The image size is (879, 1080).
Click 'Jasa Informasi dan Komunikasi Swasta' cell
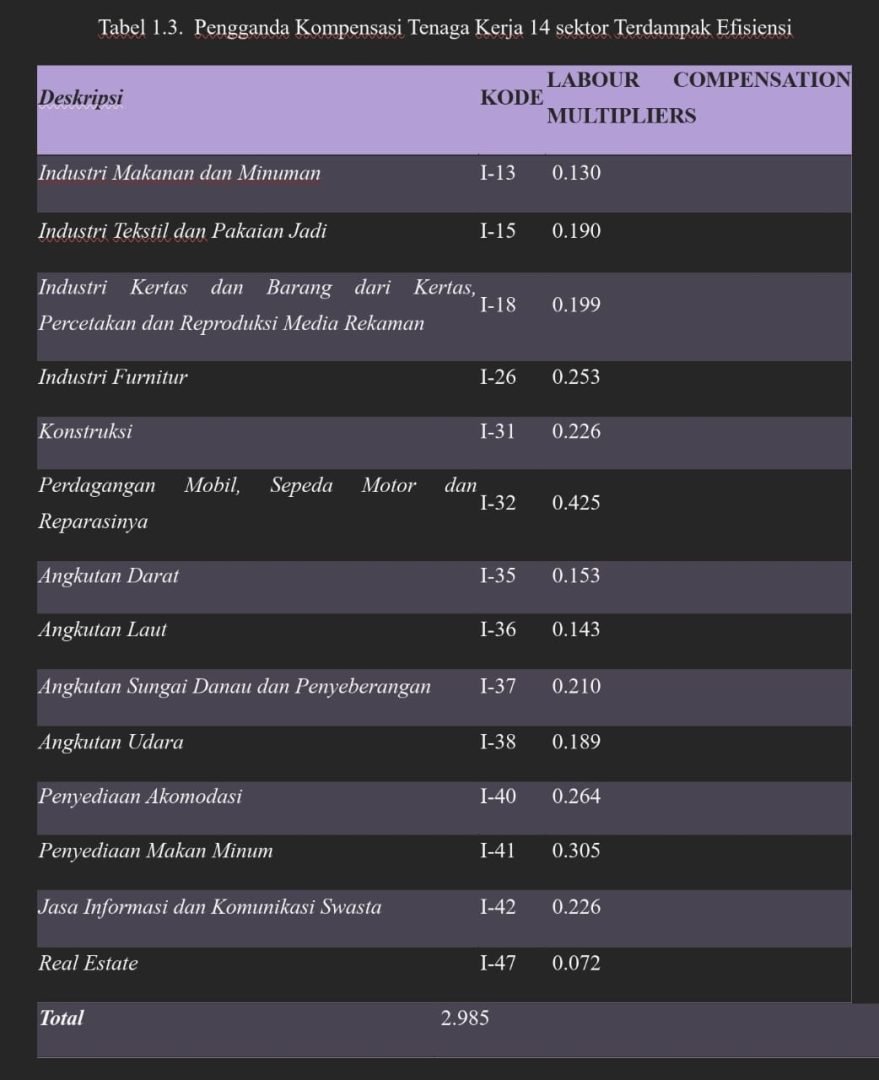[x=209, y=907]
